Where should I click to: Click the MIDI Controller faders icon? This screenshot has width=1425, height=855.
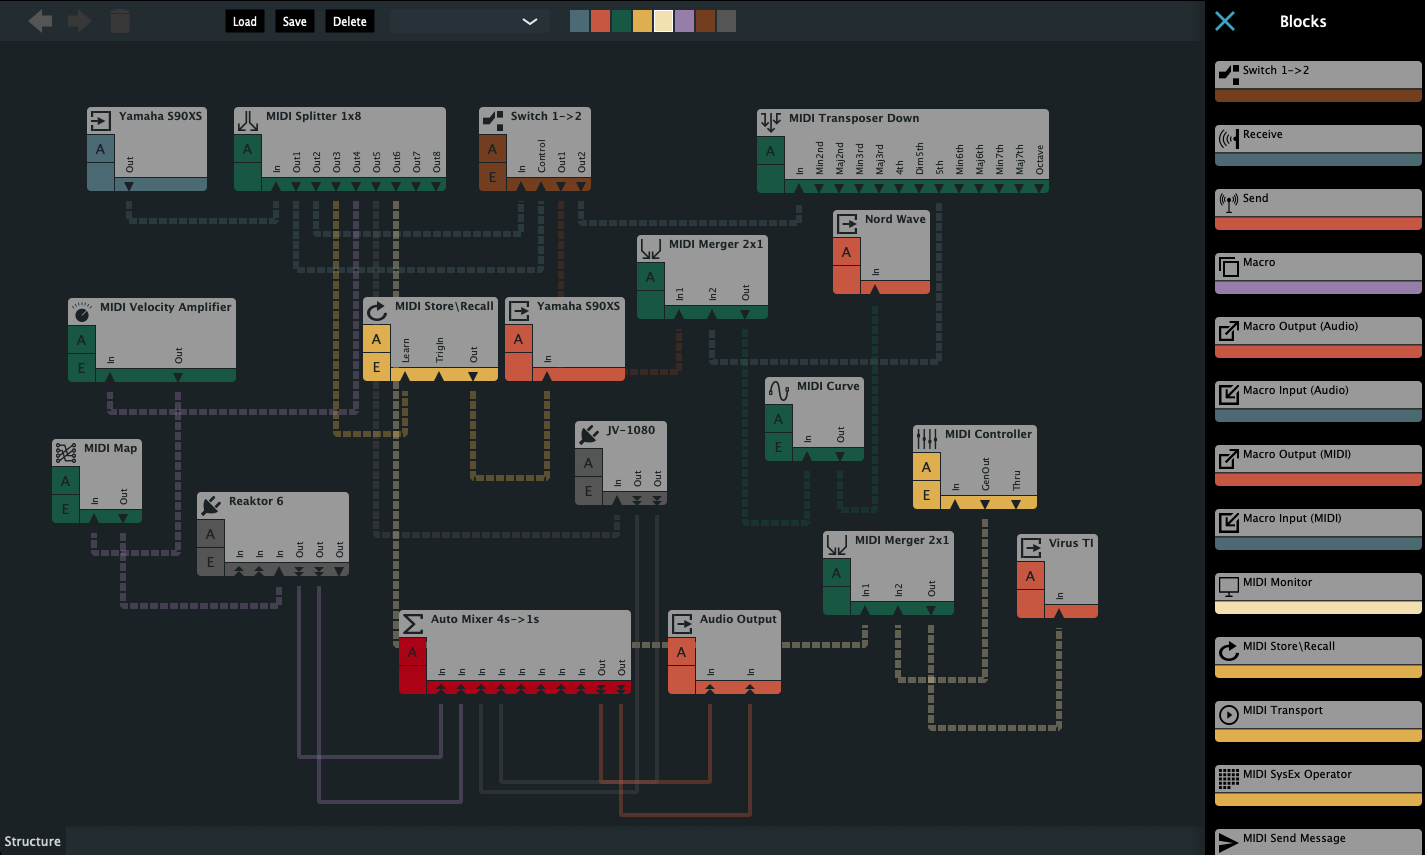click(926, 439)
